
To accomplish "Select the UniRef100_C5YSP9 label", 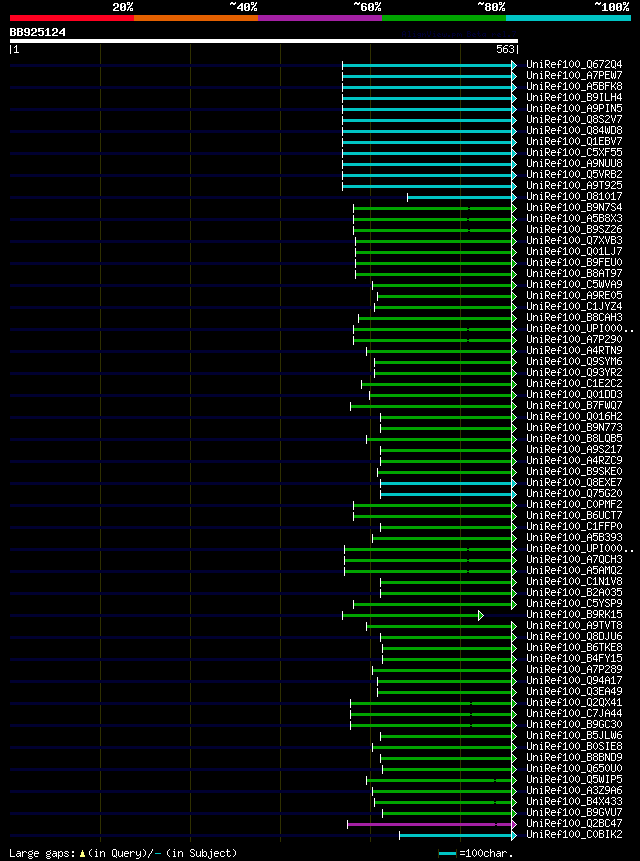I will coord(574,603).
